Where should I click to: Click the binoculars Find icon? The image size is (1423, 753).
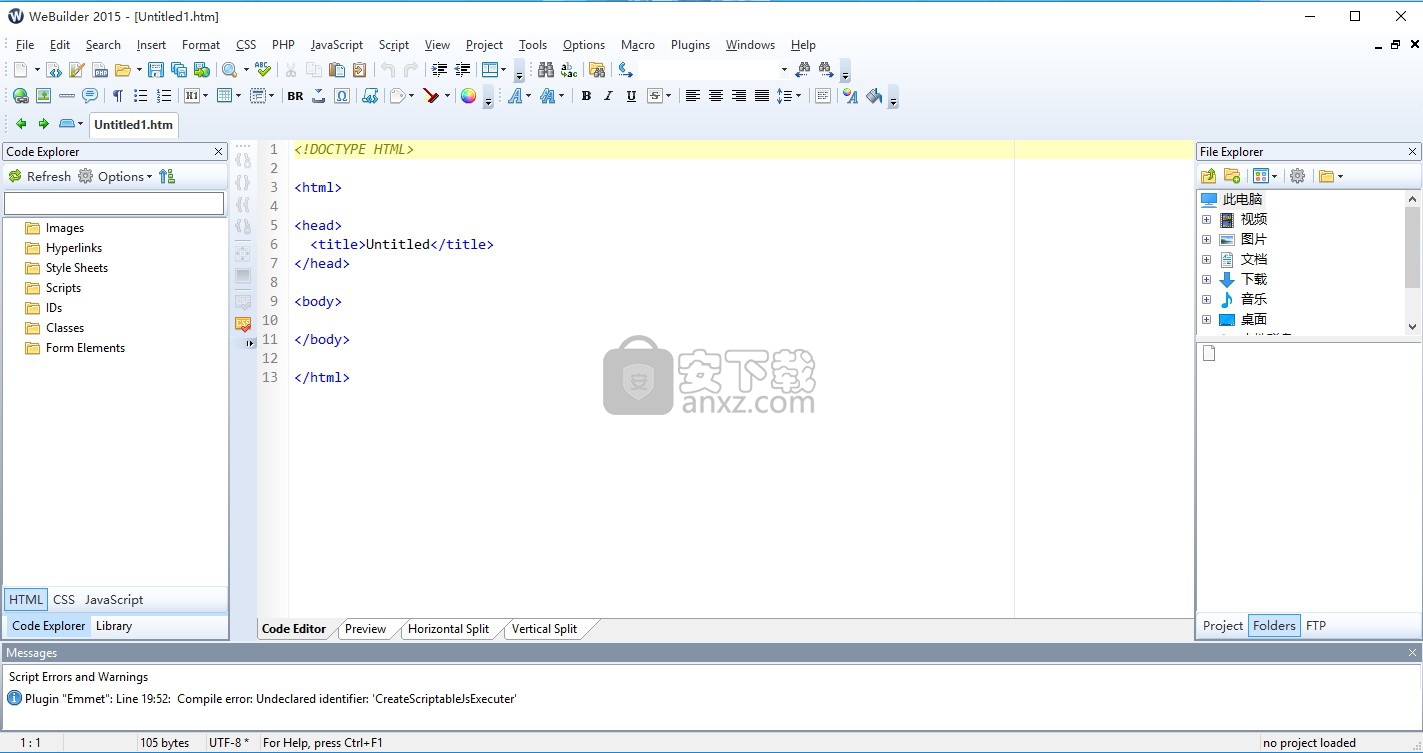click(546, 70)
